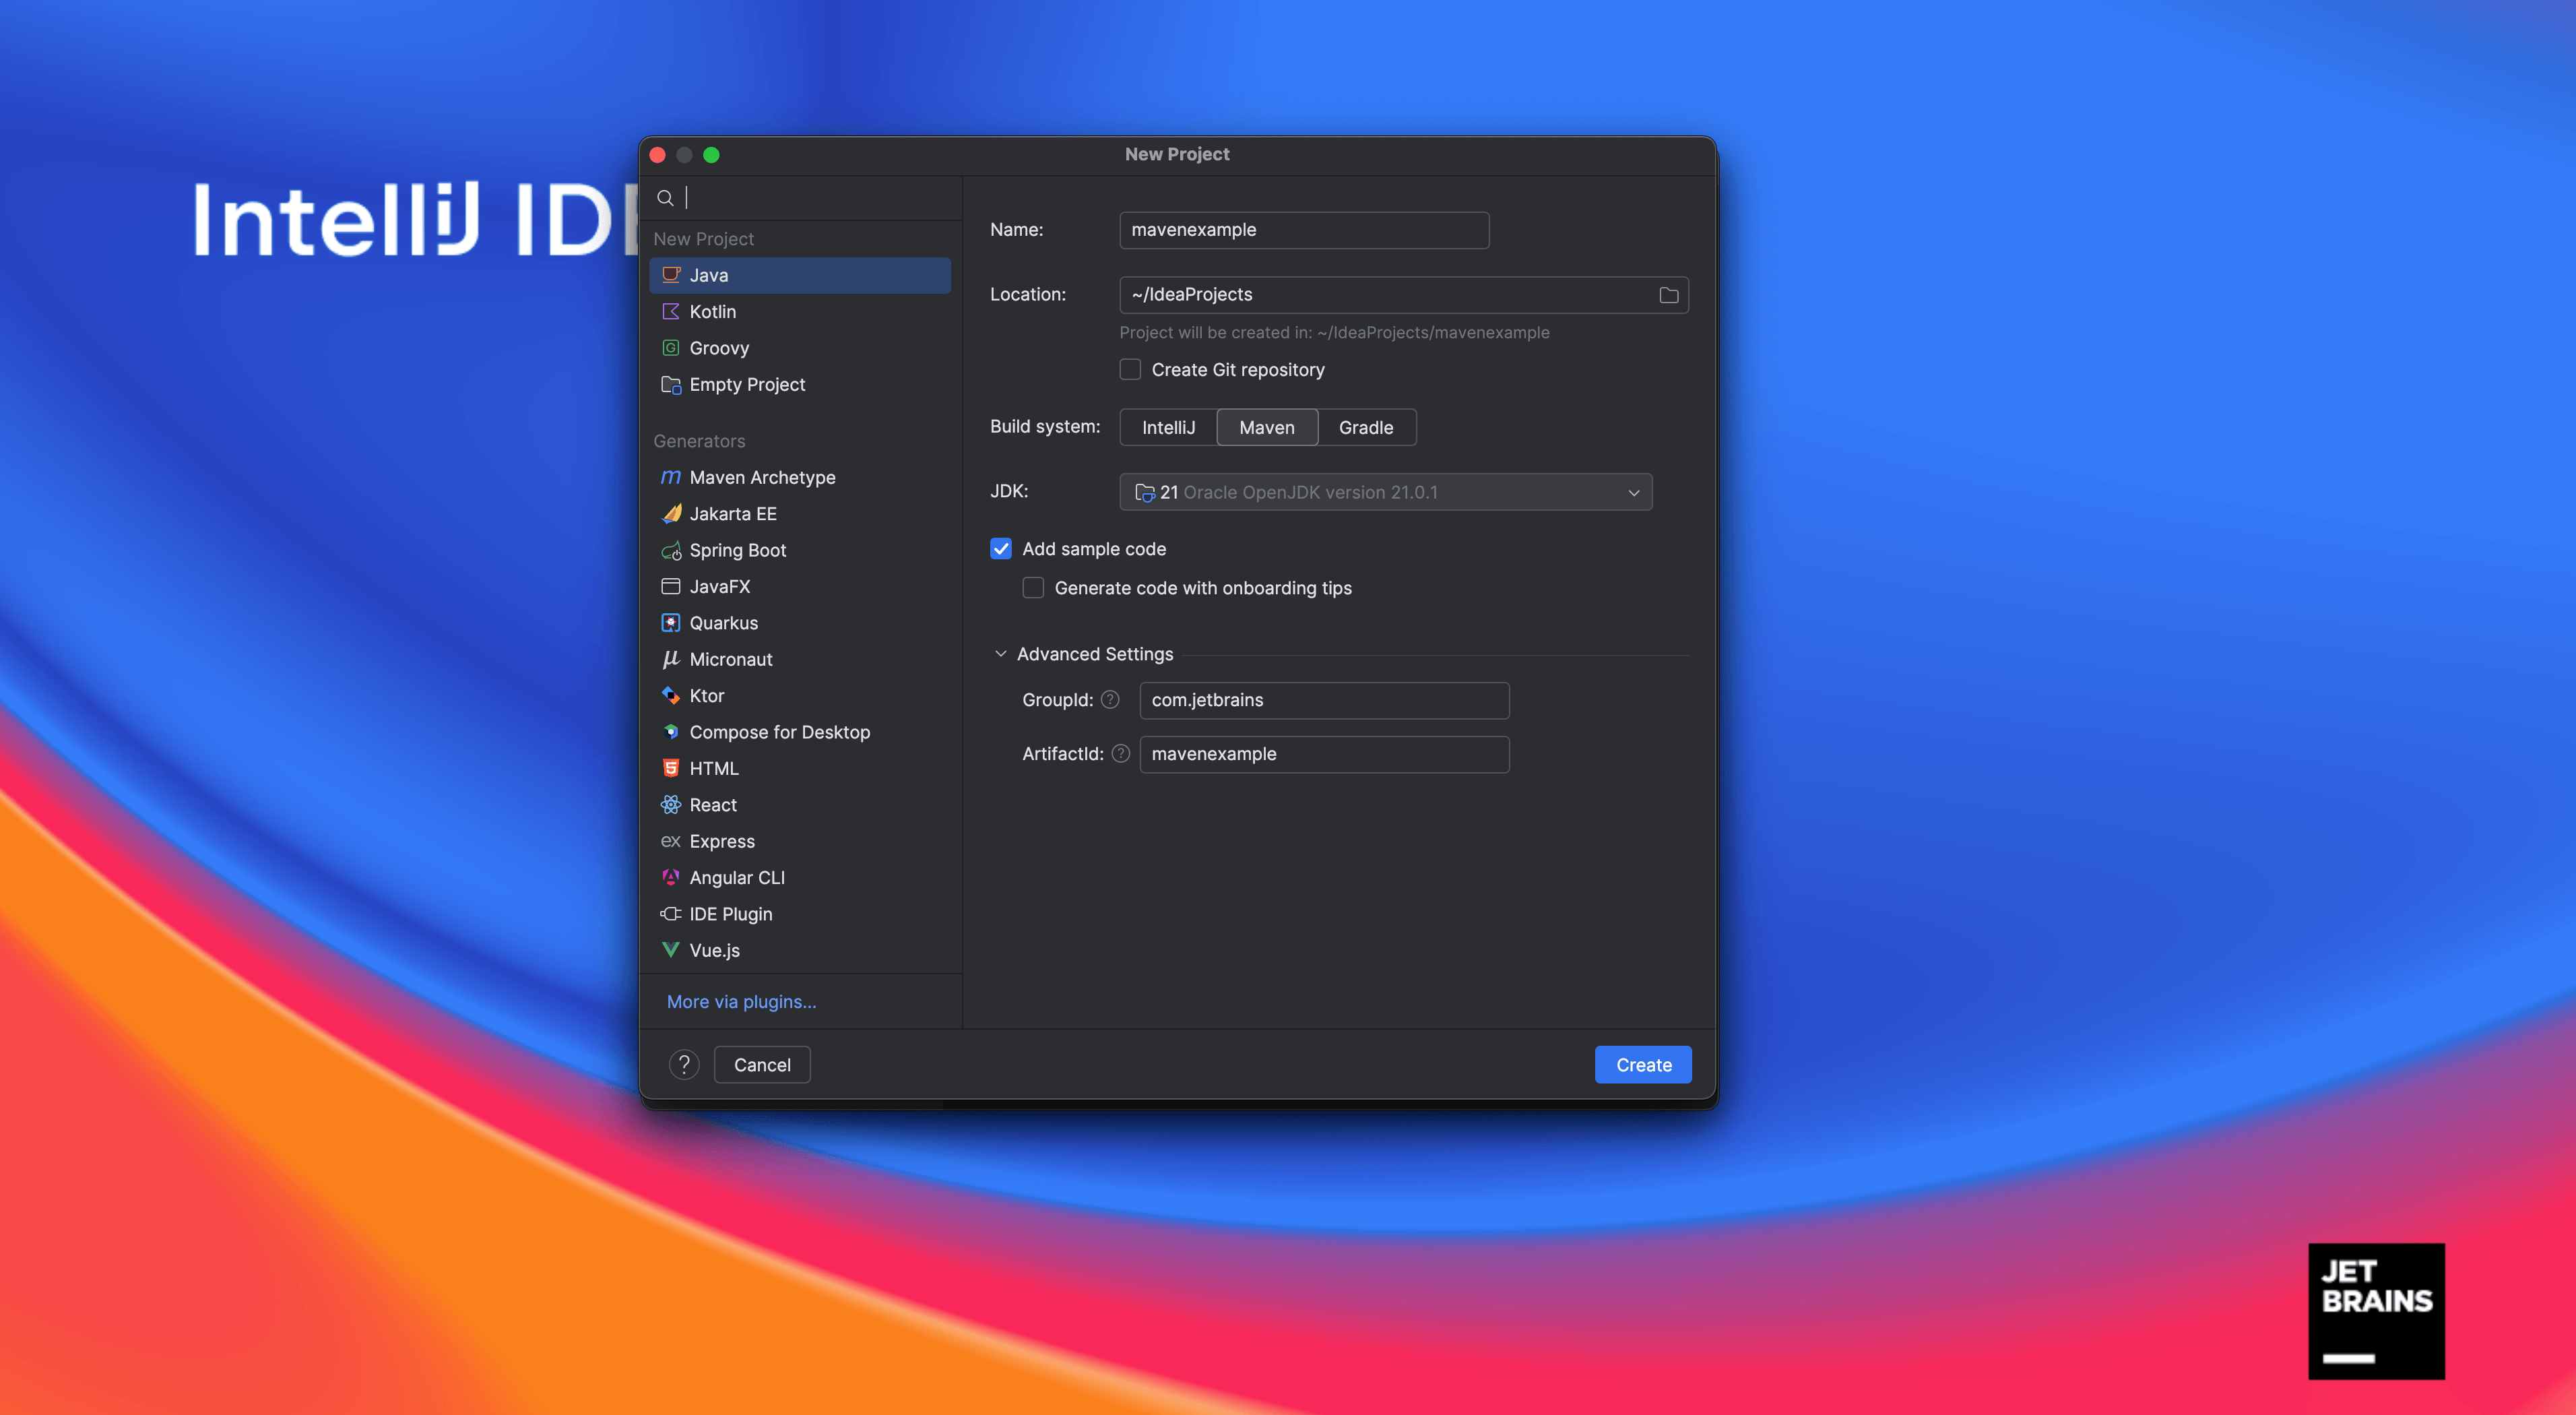The width and height of the screenshot is (2576, 1415).
Task: Open More via plugins link
Action: tap(740, 1001)
